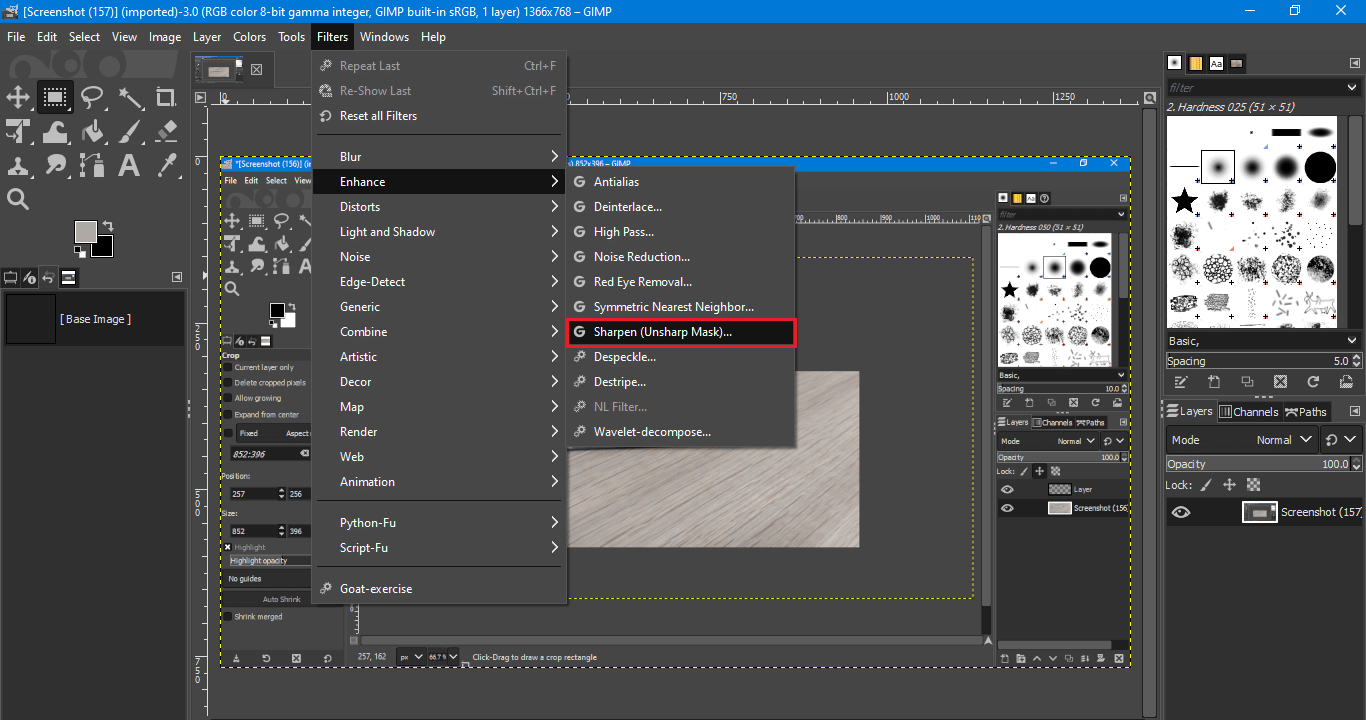Select the Zoom magnifier tool
Image resolution: width=1366 pixels, height=720 pixels.
pos(18,199)
